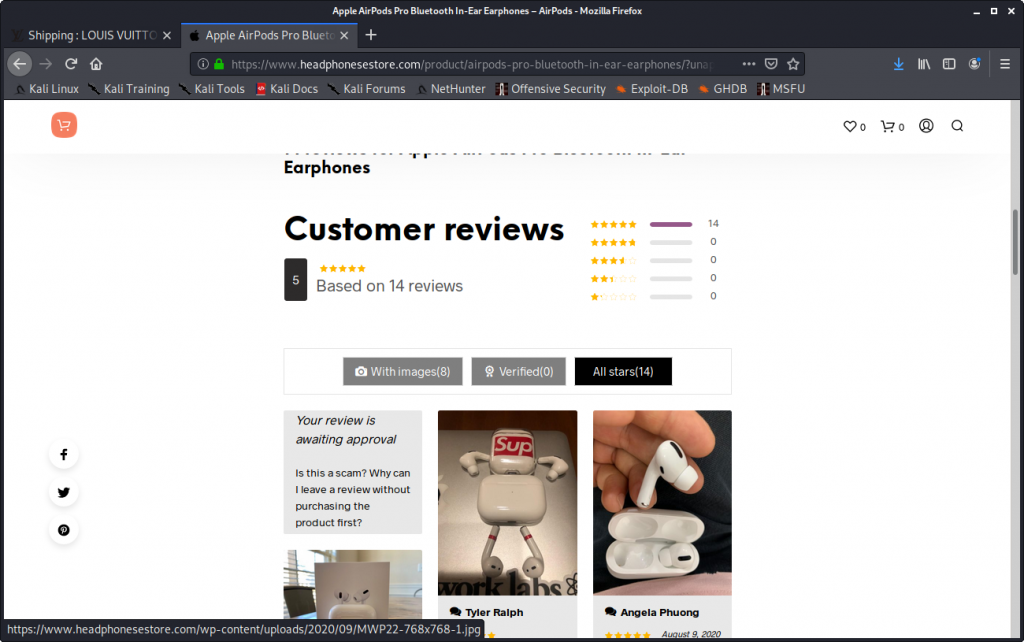
Task: Go back to the previous page
Action: (20, 64)
